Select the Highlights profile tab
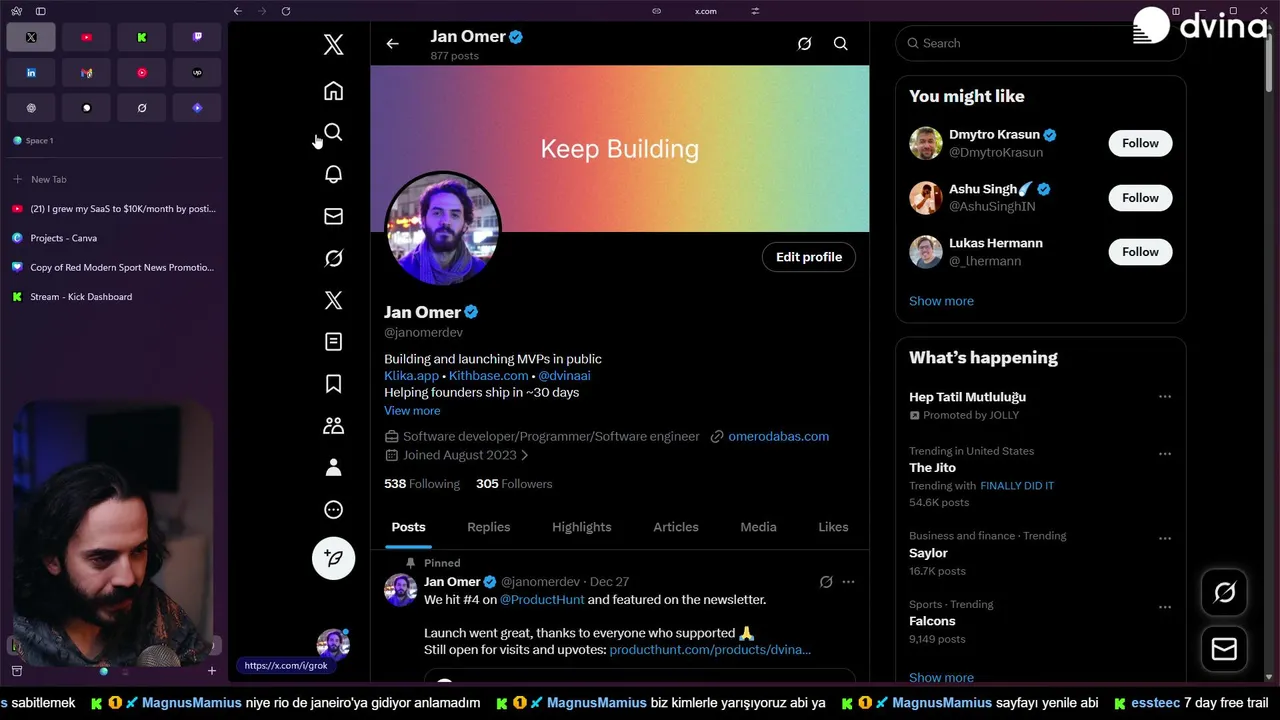 click(x=582, y=527)
